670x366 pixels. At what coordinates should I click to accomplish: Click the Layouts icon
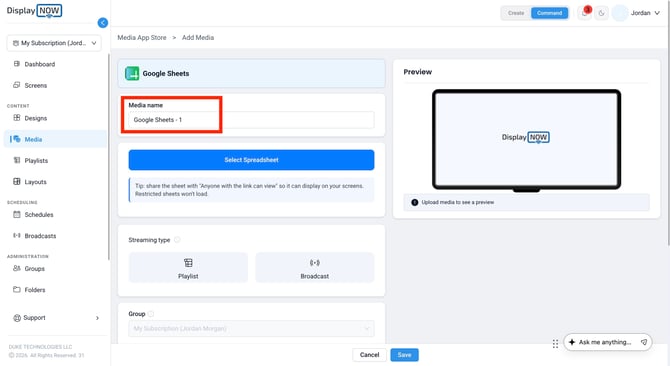tap(17, 182)
